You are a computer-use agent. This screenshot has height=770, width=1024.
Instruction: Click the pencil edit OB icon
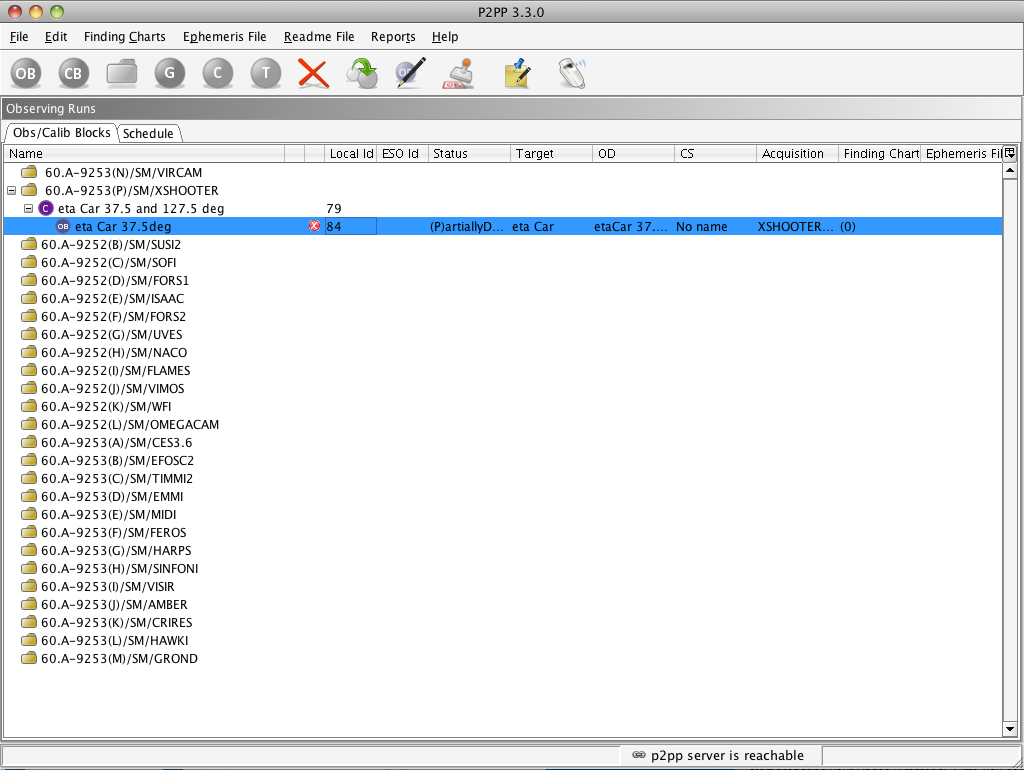(411, 72)
